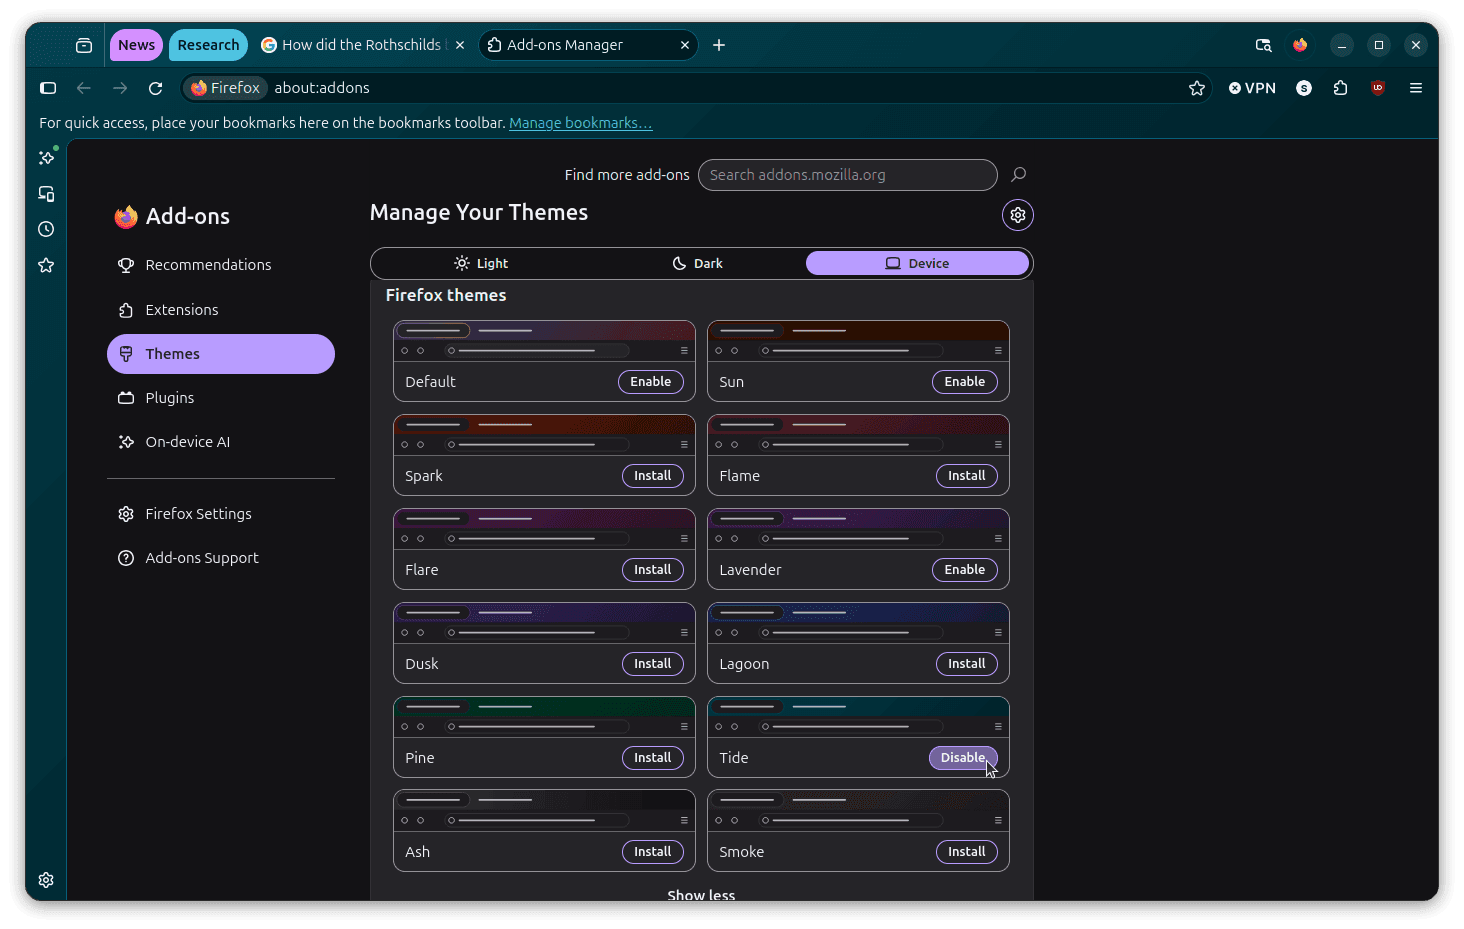The image size is (1464, 929).
Task: Install the Flare theme
Action: click(x=653, y=570)
